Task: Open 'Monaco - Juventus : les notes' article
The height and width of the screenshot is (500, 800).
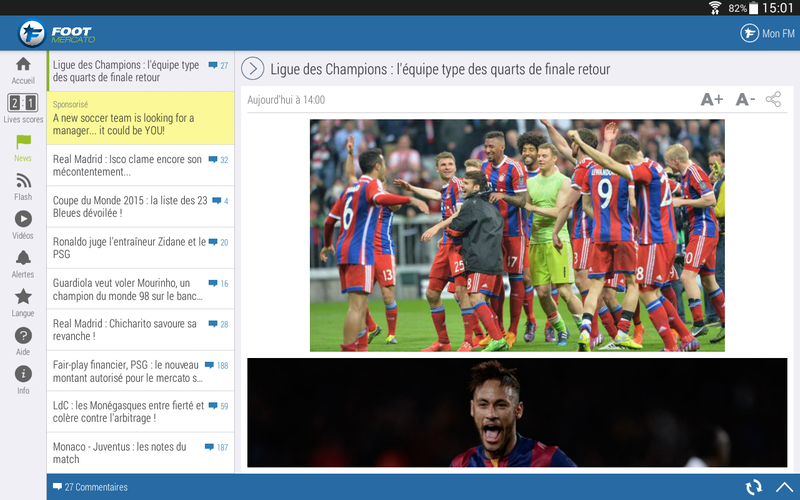Action: 141,453
